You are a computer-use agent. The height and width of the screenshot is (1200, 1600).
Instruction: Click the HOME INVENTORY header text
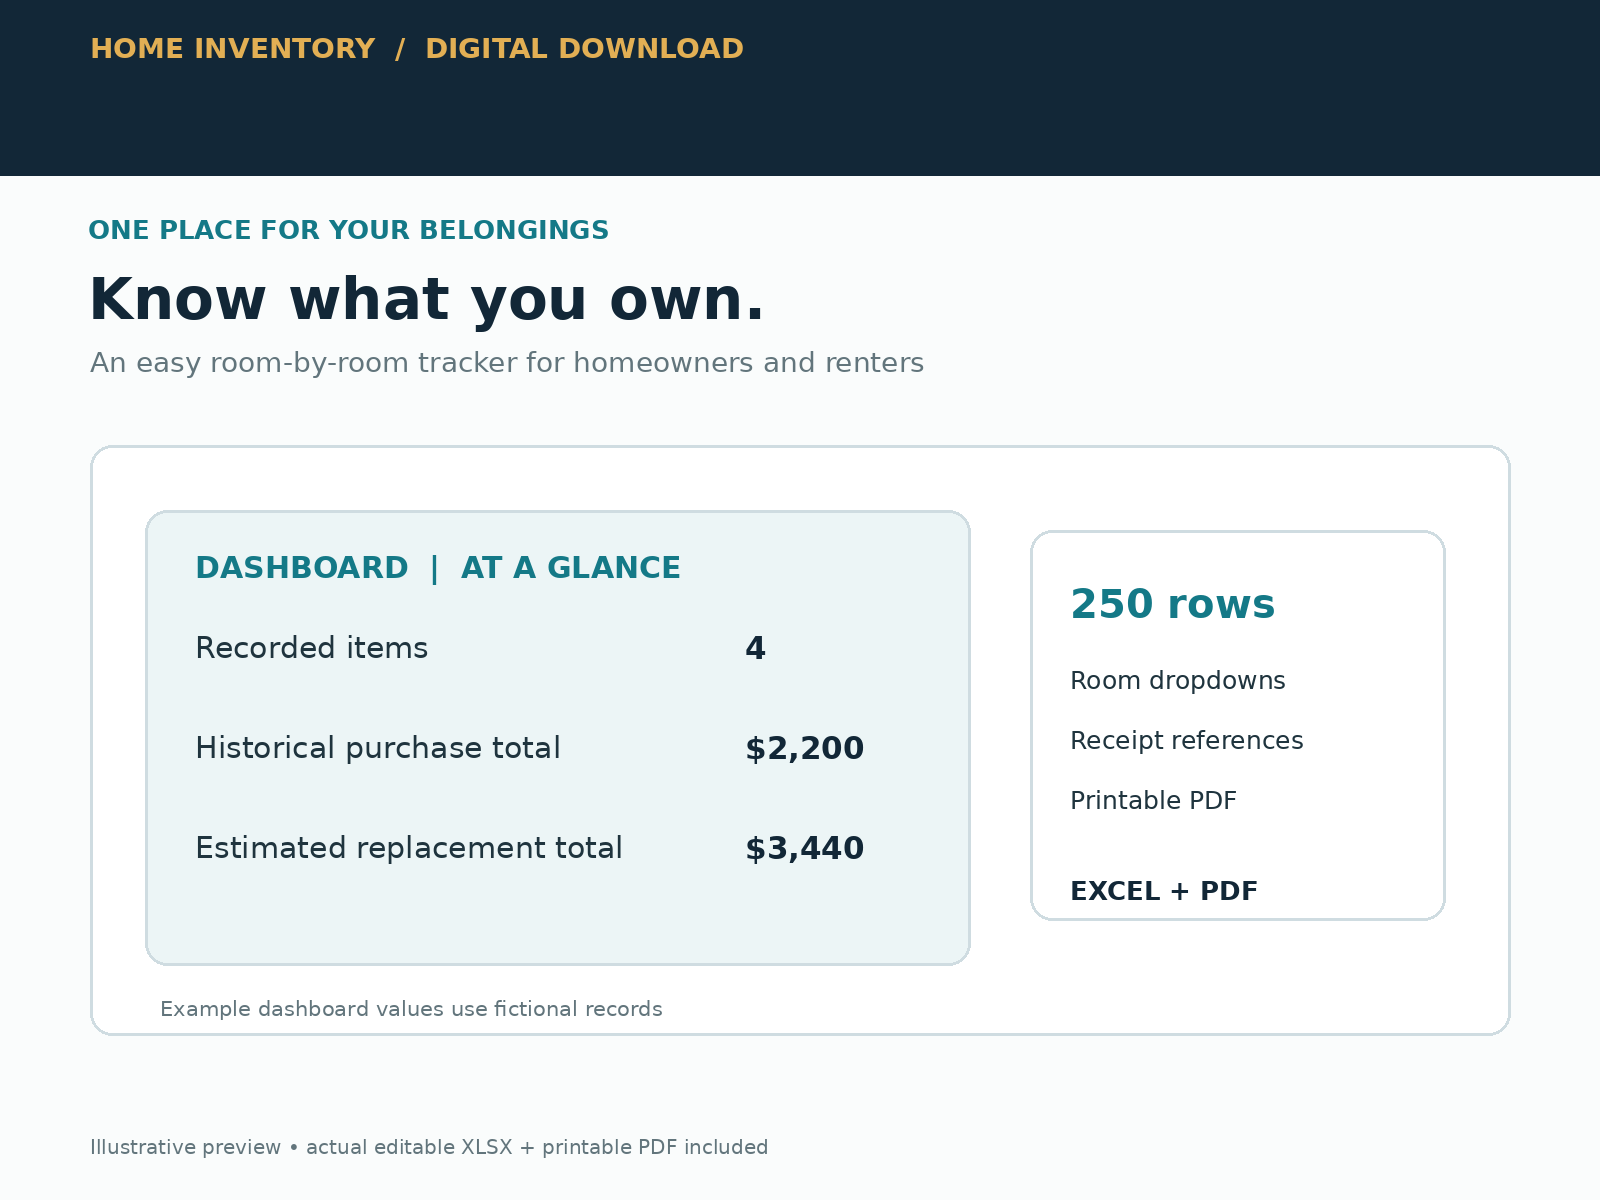pos(233,49)
